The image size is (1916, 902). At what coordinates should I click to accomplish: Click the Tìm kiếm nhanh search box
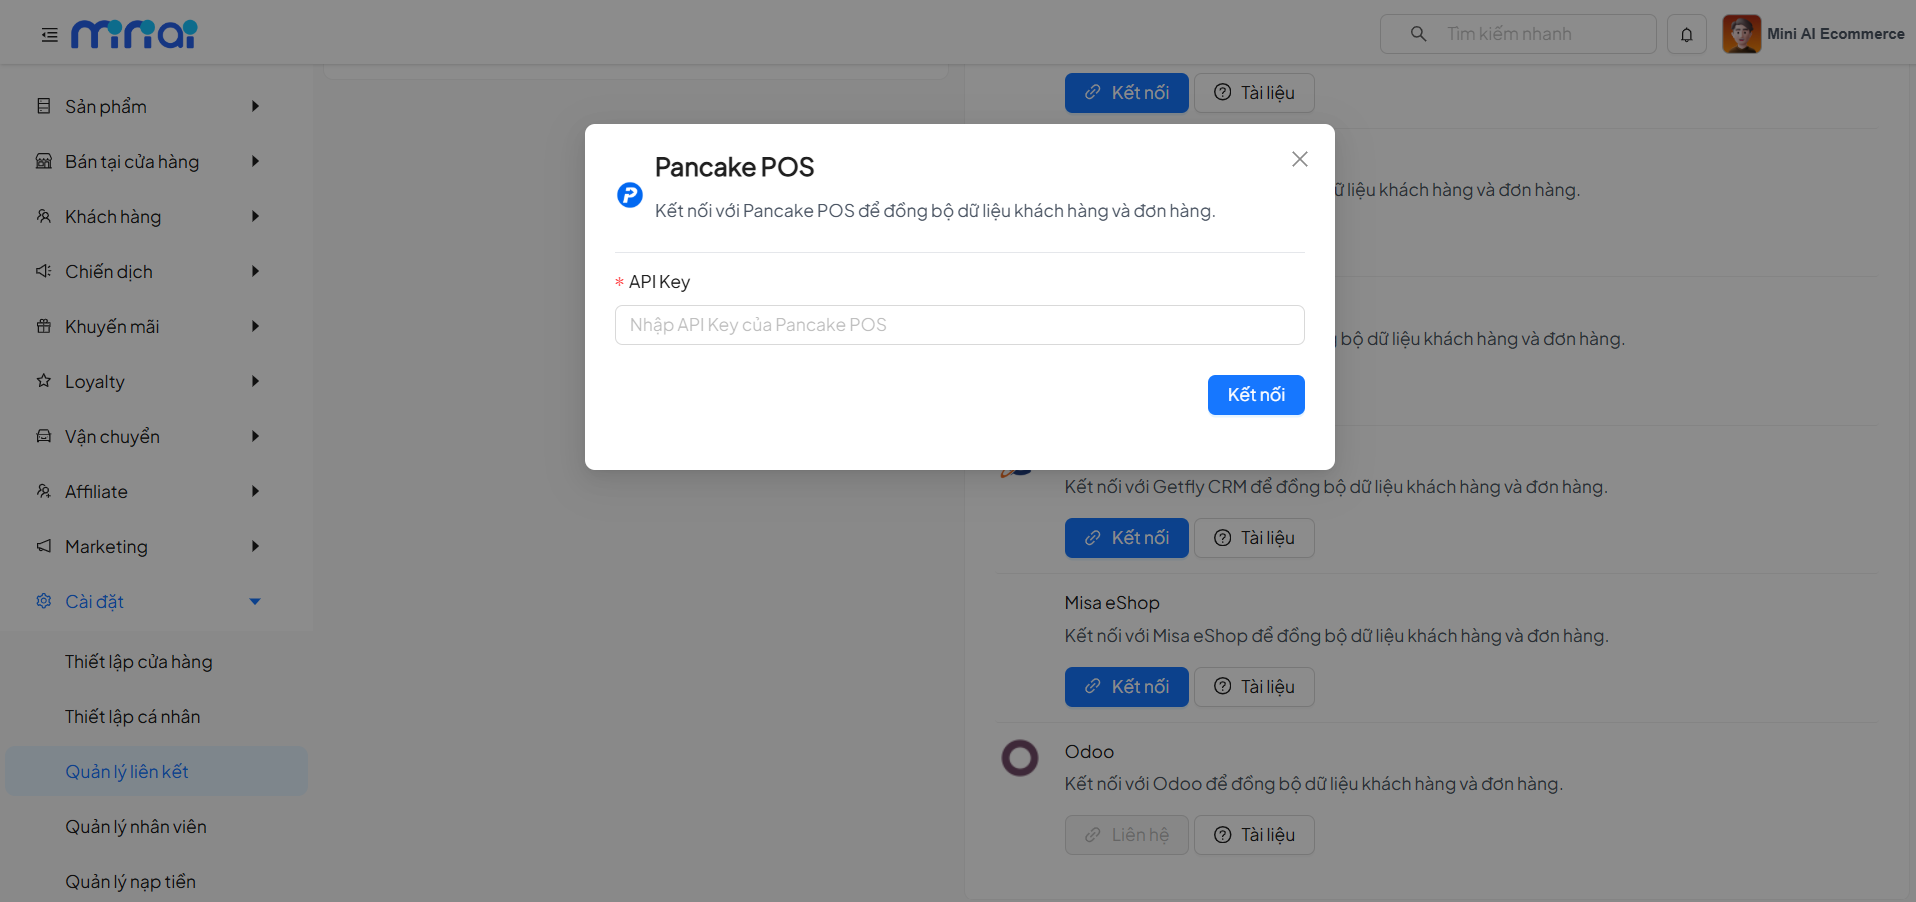tap(1540, 34)
